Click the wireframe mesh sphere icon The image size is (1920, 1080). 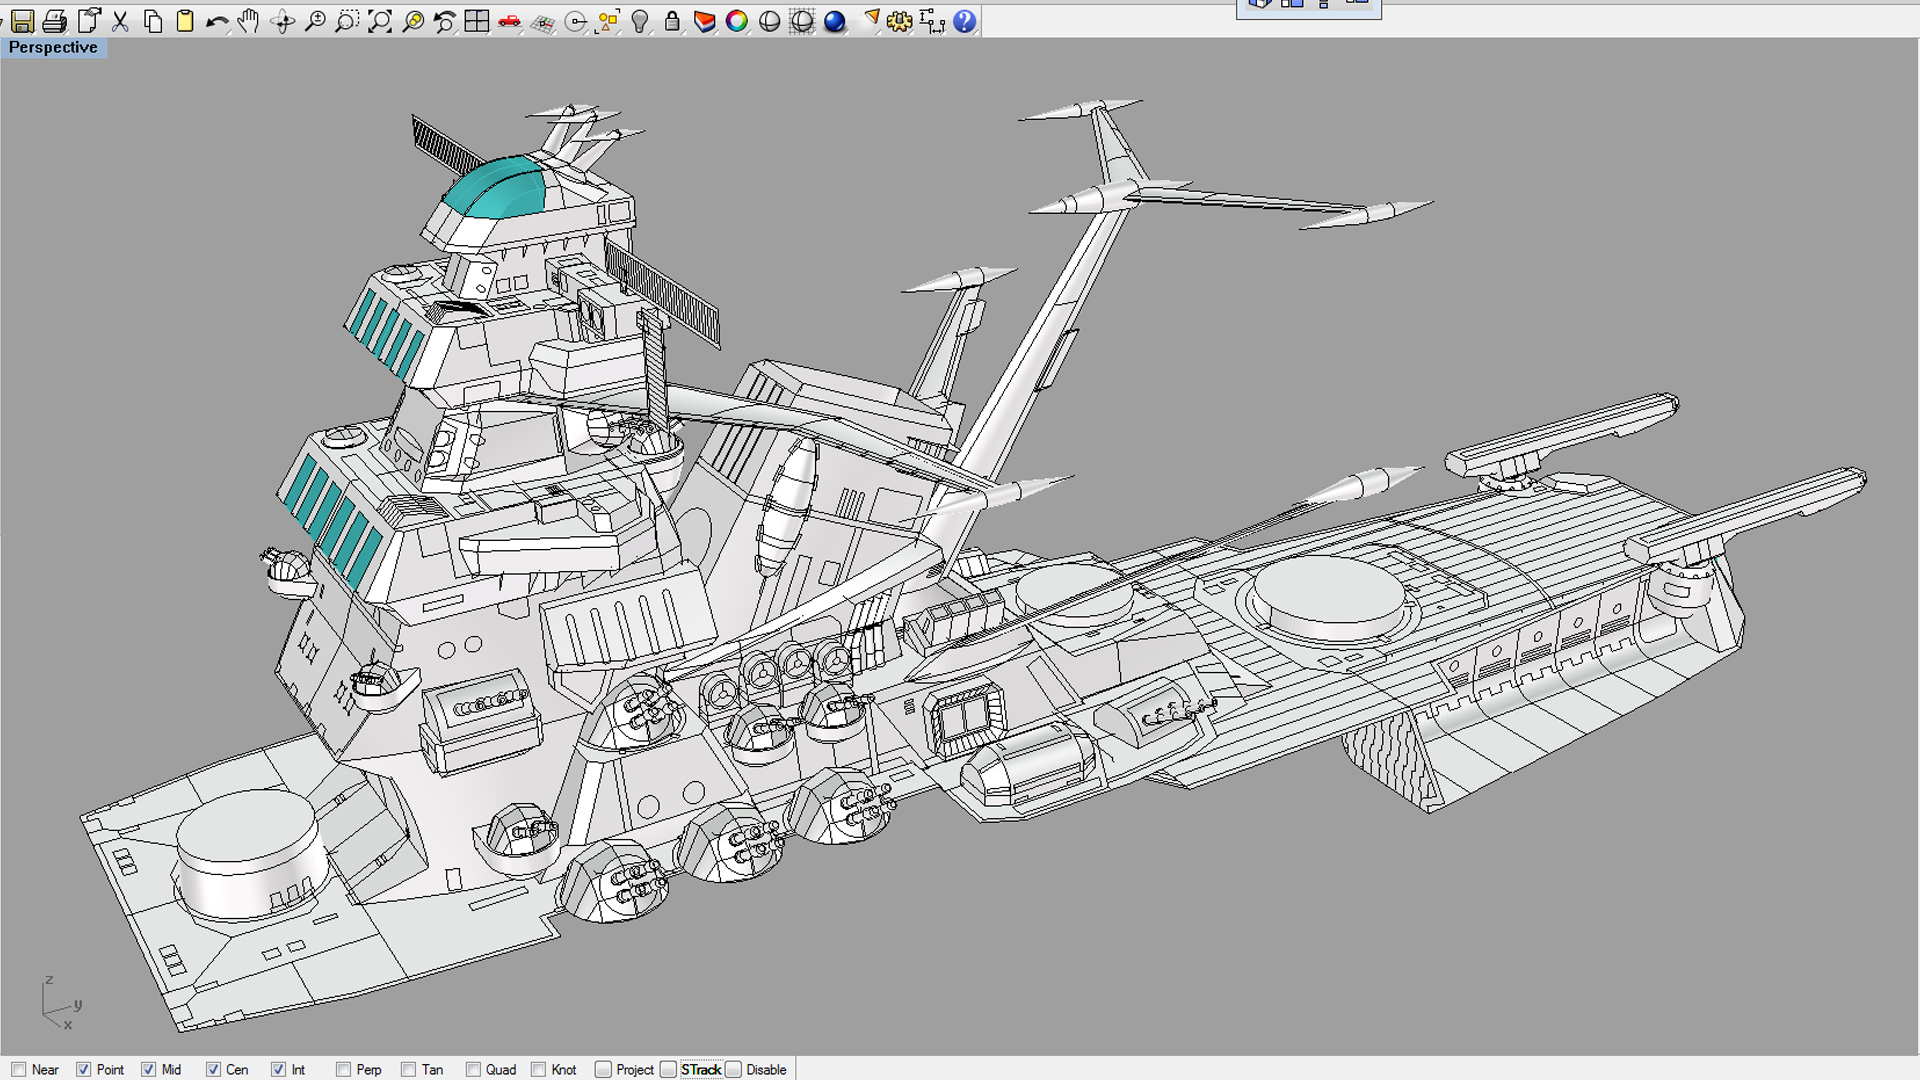click(802, 21)
